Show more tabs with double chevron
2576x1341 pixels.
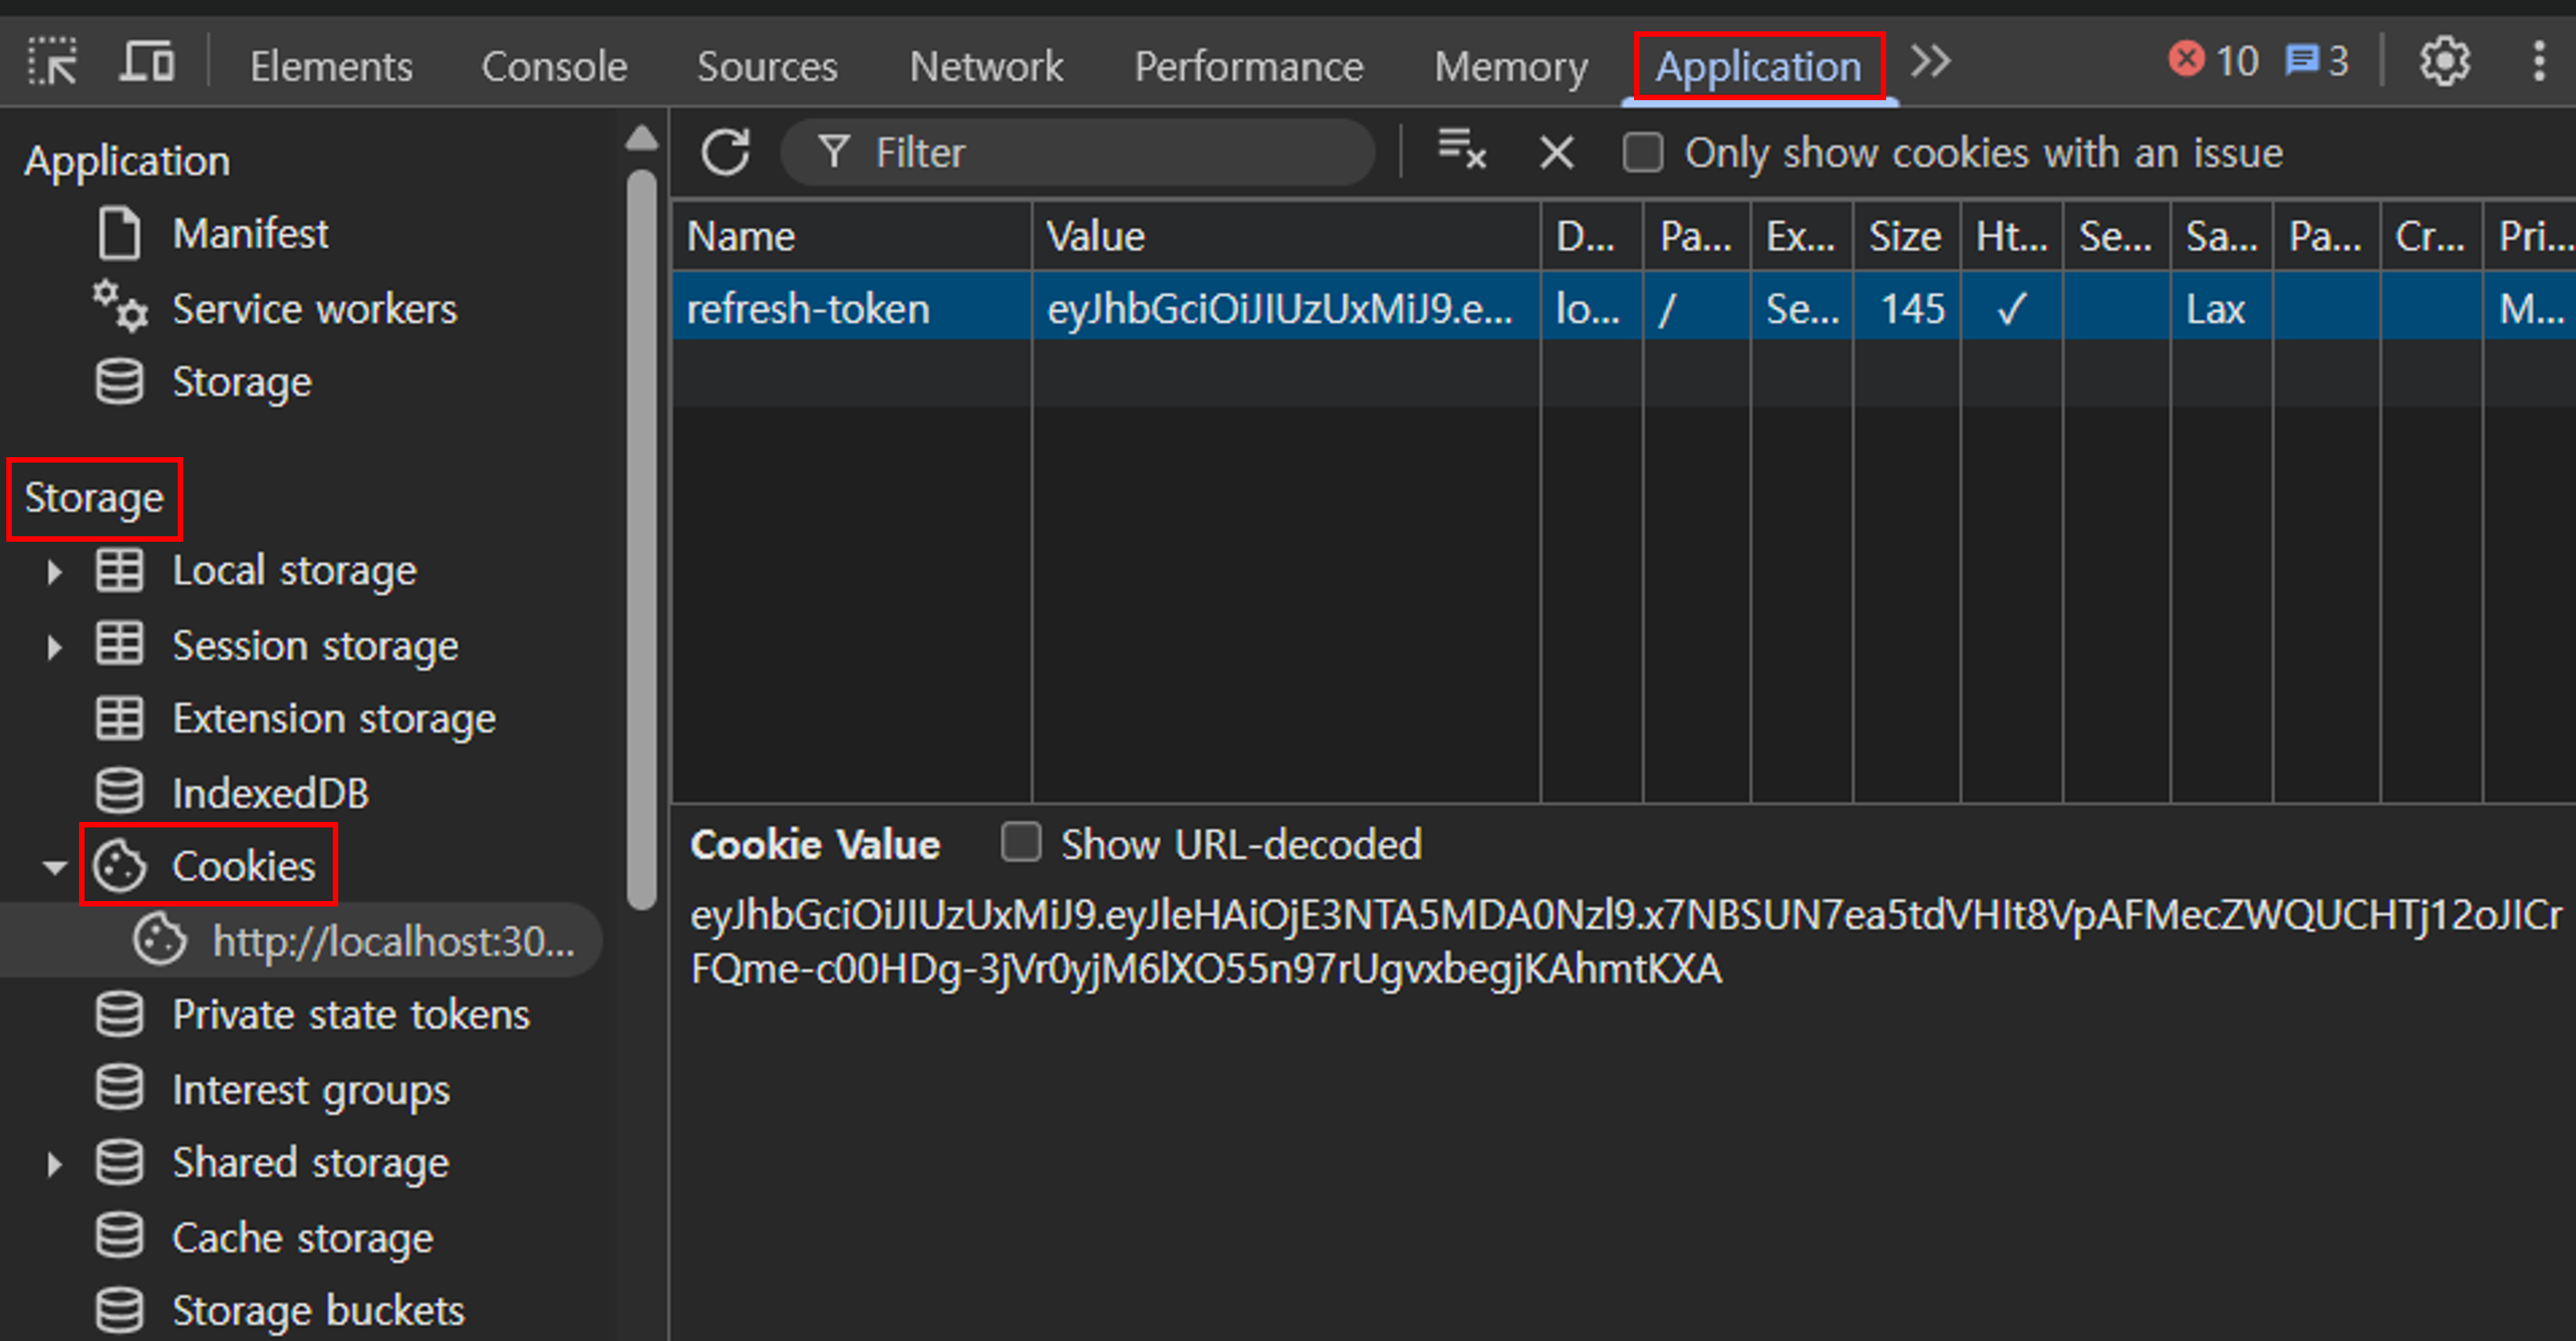click(1930, 63)
